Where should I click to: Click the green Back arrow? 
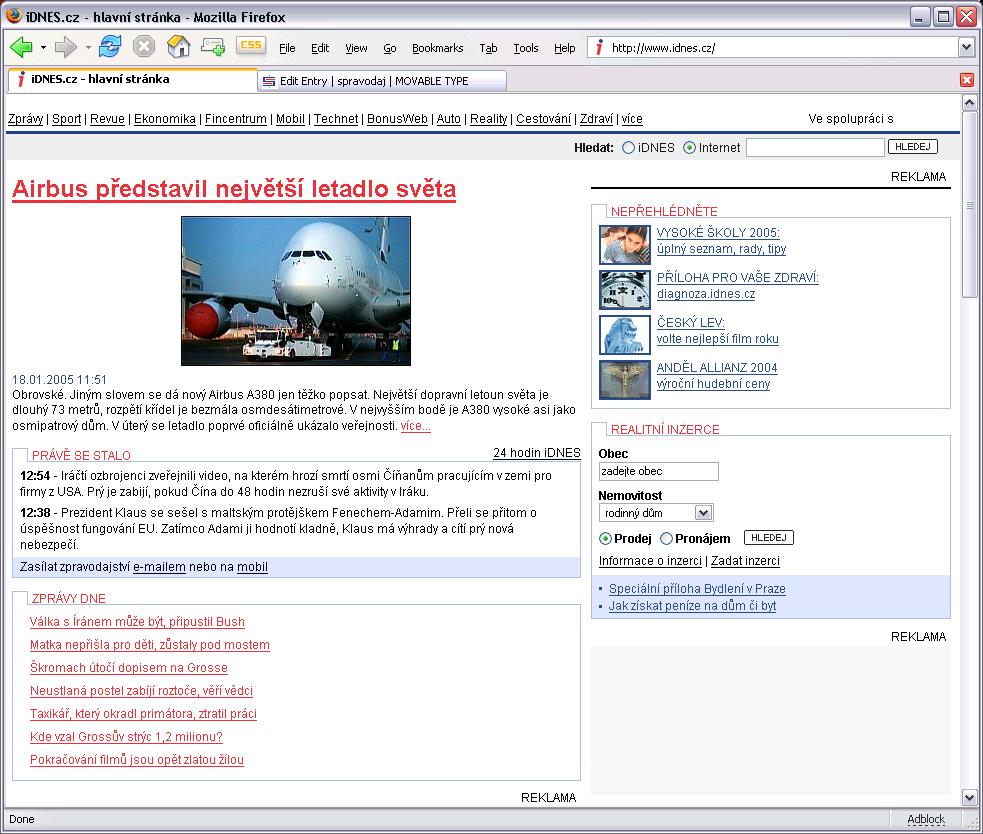(21, 47)
